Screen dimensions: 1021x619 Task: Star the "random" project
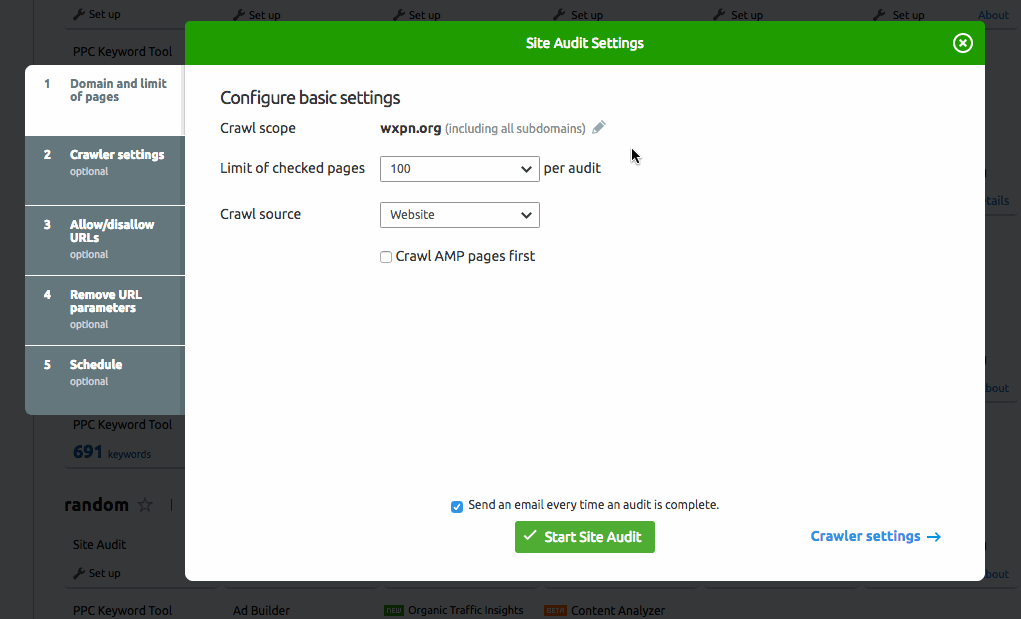(x=144, y=505)
